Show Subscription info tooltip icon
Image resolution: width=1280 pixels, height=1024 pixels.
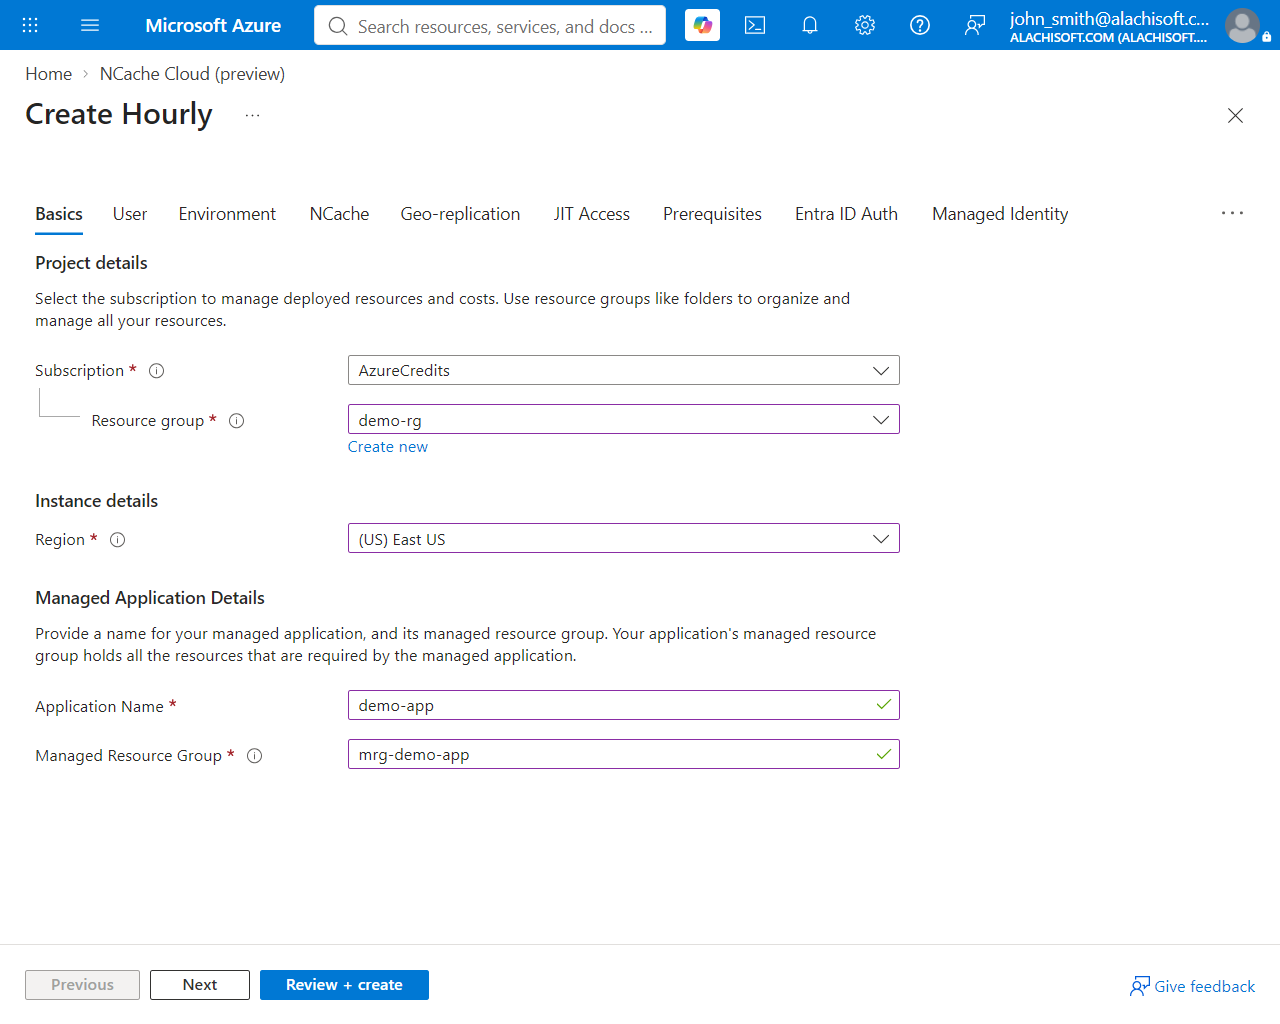coord(157,371)
